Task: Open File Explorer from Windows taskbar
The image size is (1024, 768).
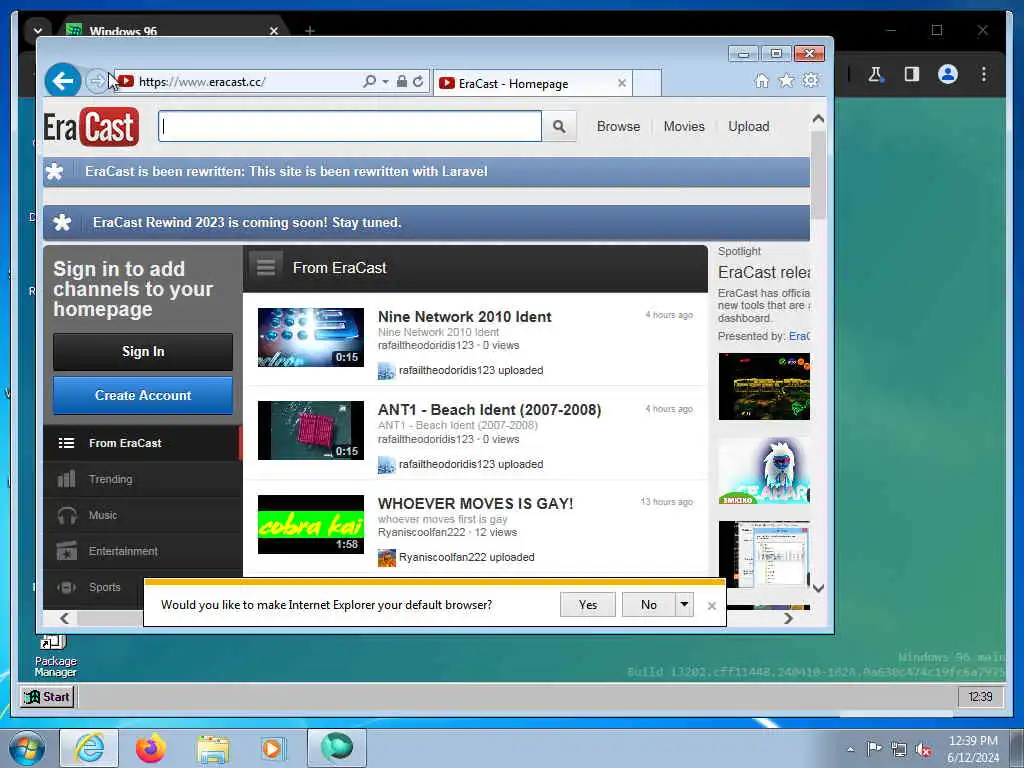Action: pyautogui.click(x=213, y=748)
